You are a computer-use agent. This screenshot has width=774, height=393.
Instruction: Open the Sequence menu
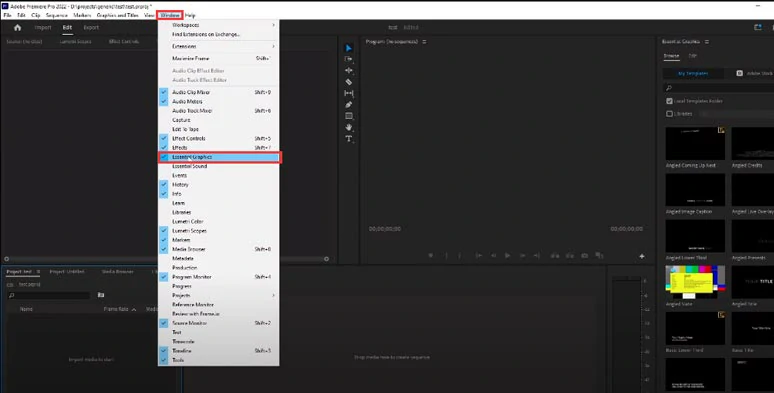57,15
